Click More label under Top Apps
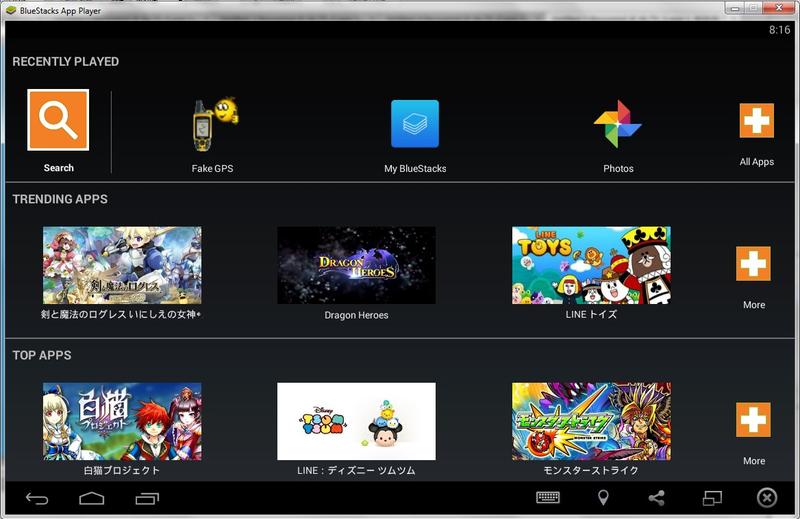The width and height of the screenshot is (800, 519). tap(754, 461)
